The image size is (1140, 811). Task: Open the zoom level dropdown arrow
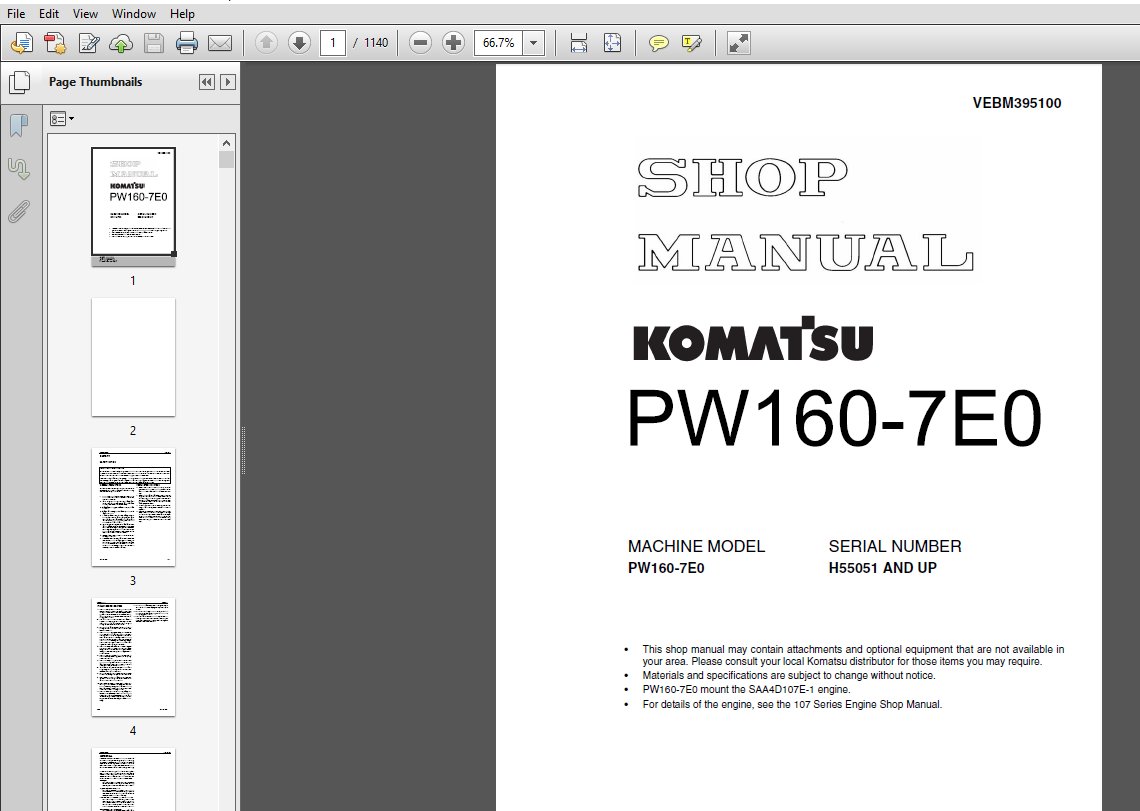[x=534, y=43]
